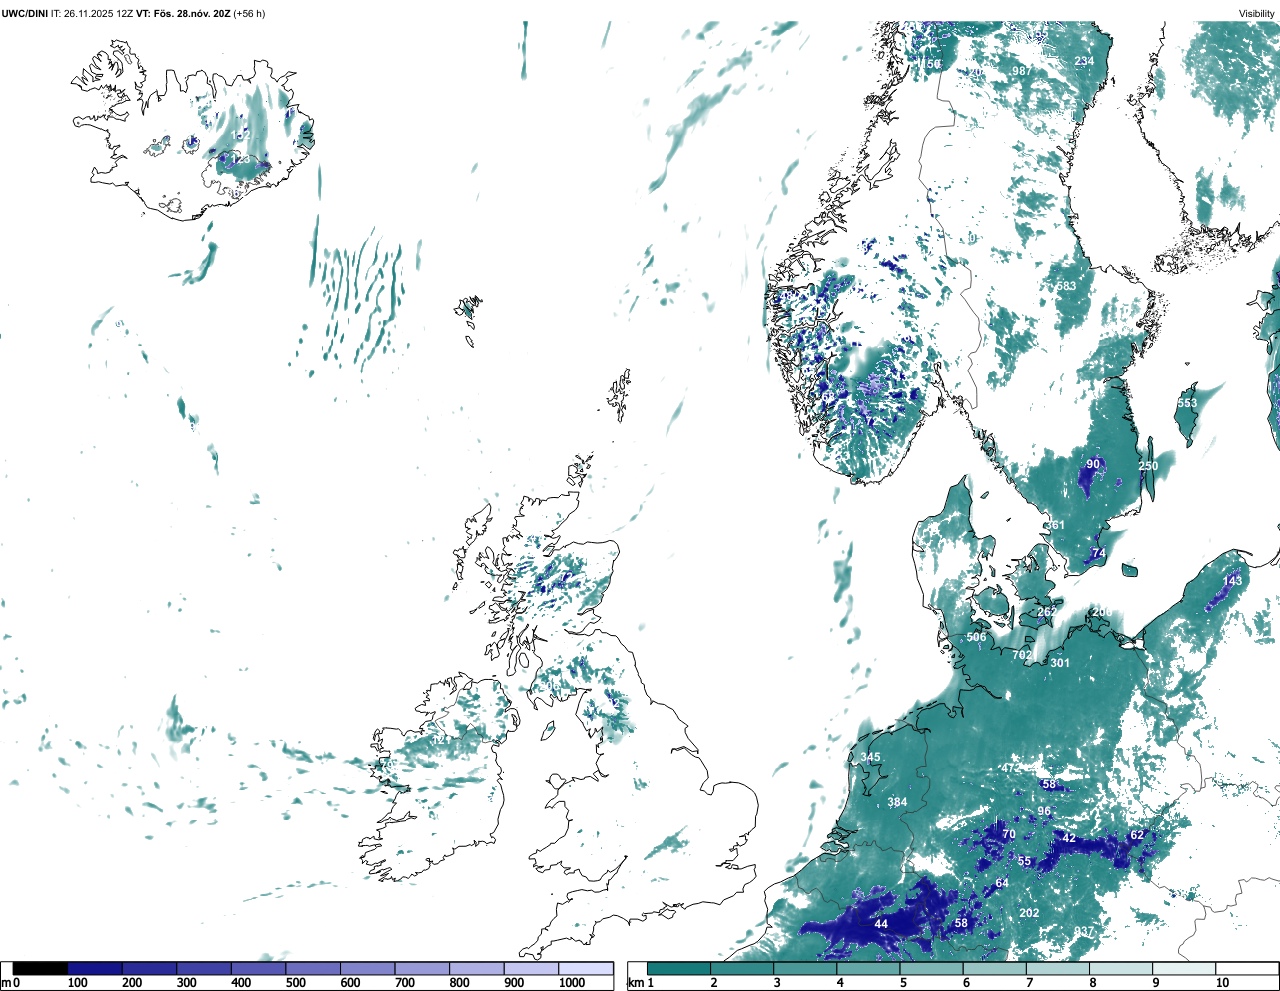Click the '583' visibility value
Viewport: 1280px width, 991px height.
[1067, 286]
